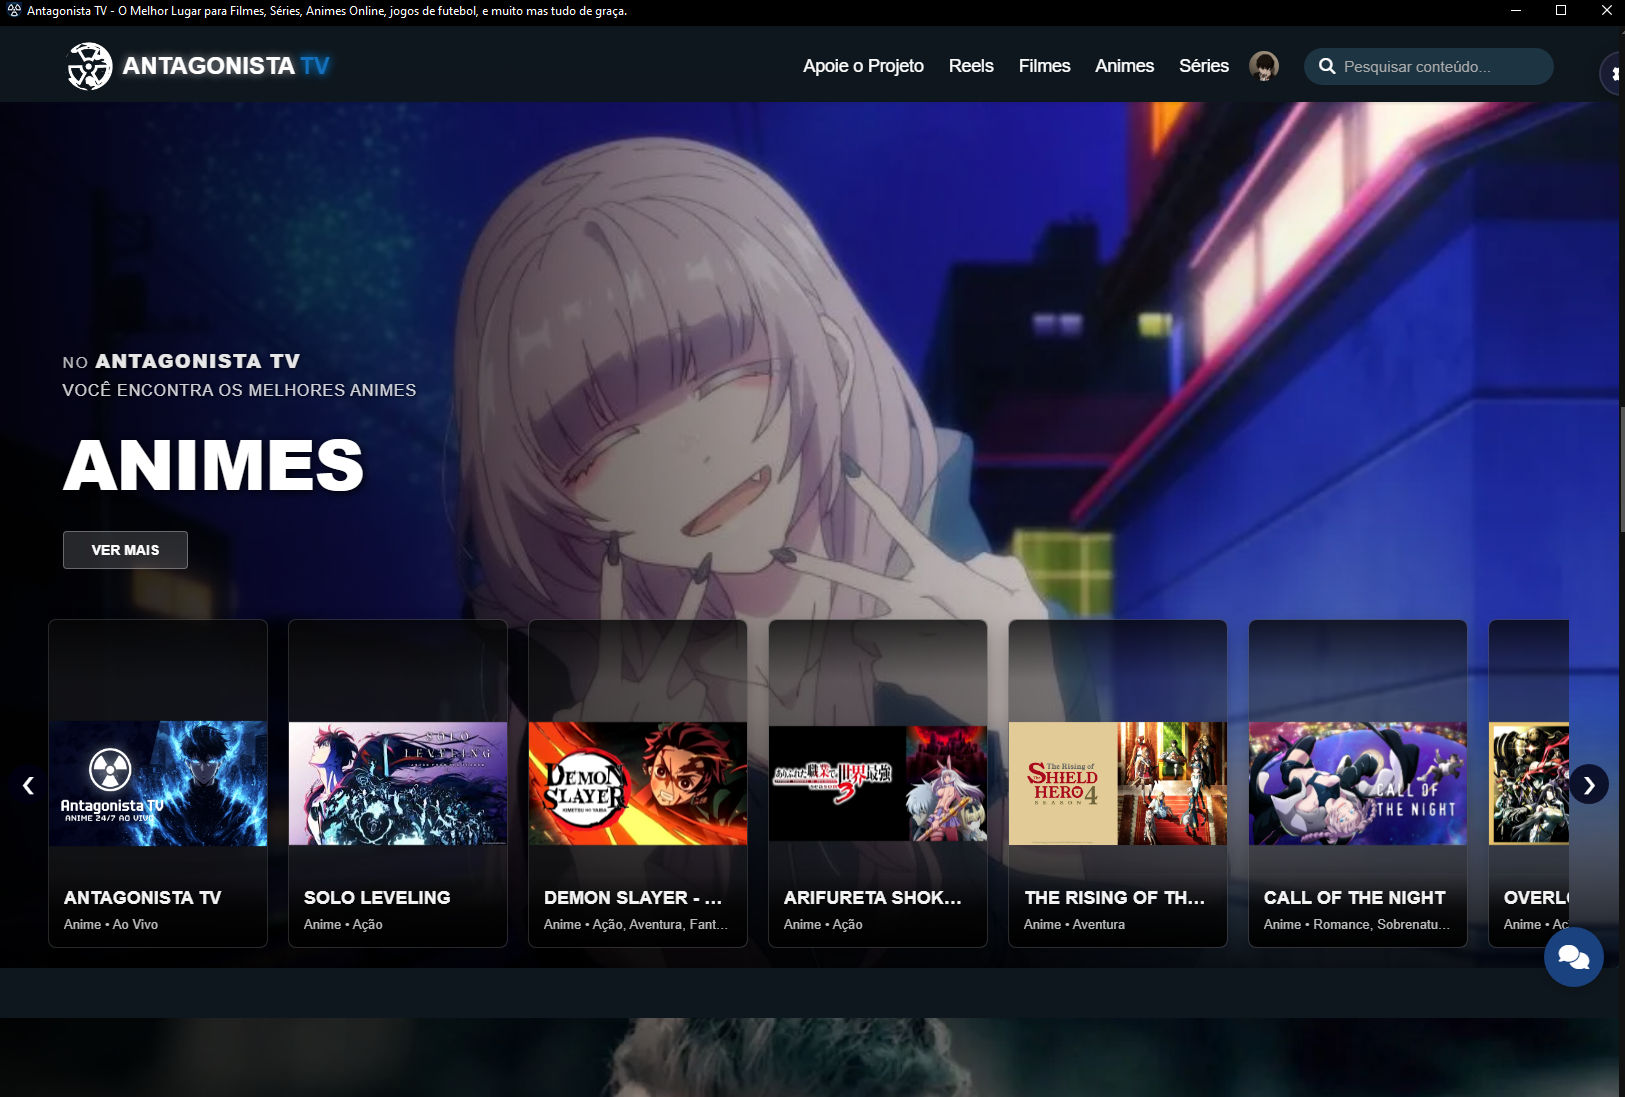Open the user profile avatar
The image size is (1625, 1097).
1264,66
